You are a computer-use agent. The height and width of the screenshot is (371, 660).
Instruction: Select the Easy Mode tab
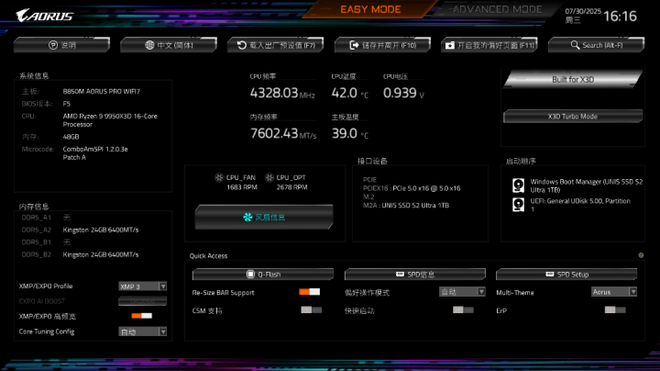370,9
